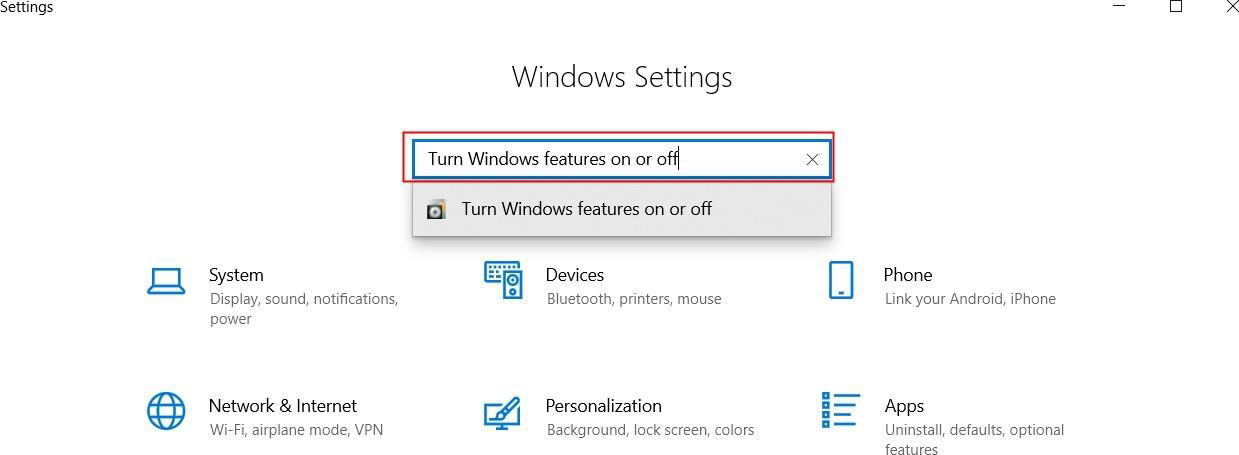
Task: Maximize the Settings window
Action: pyautogui.click(x=1176, y=7)
